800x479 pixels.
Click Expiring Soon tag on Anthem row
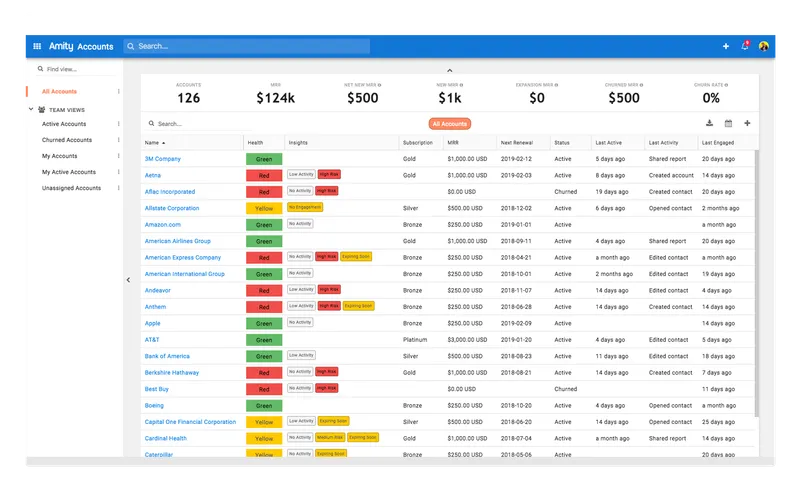[x=359, y=306]
